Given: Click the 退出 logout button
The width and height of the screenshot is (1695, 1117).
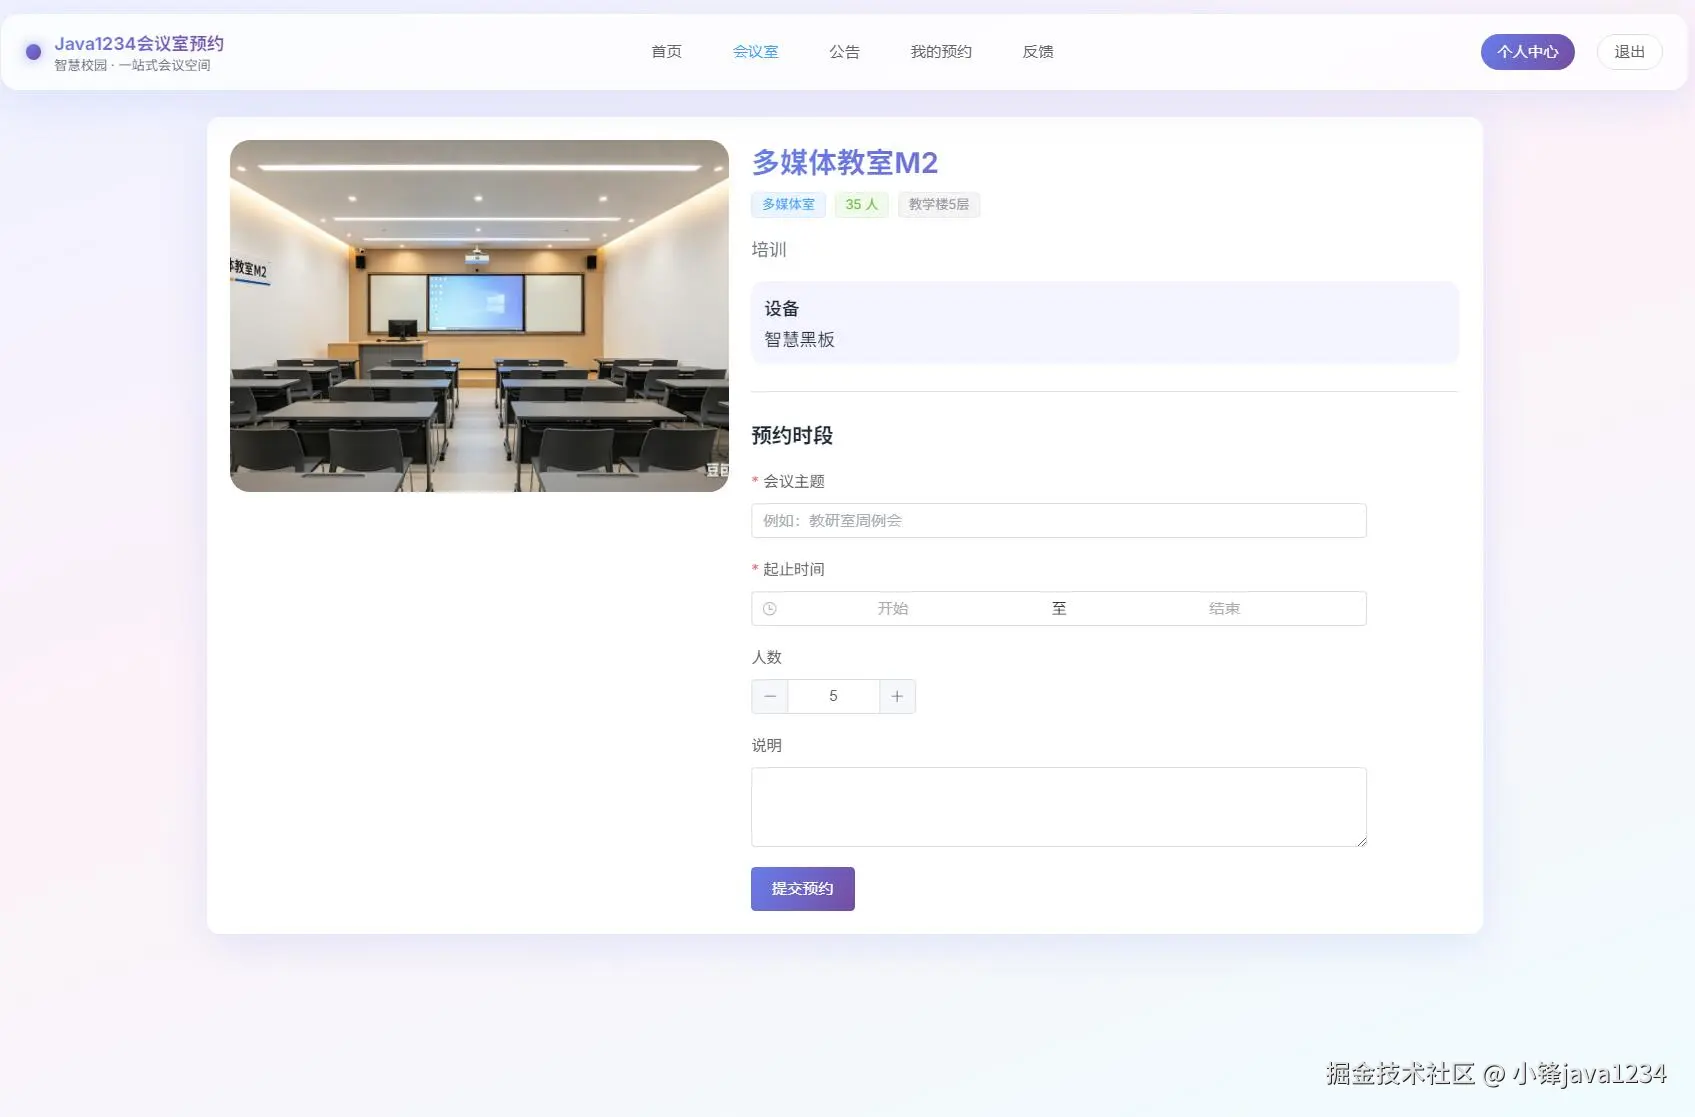Looking at the screenshot, I should click(1629, 52).
